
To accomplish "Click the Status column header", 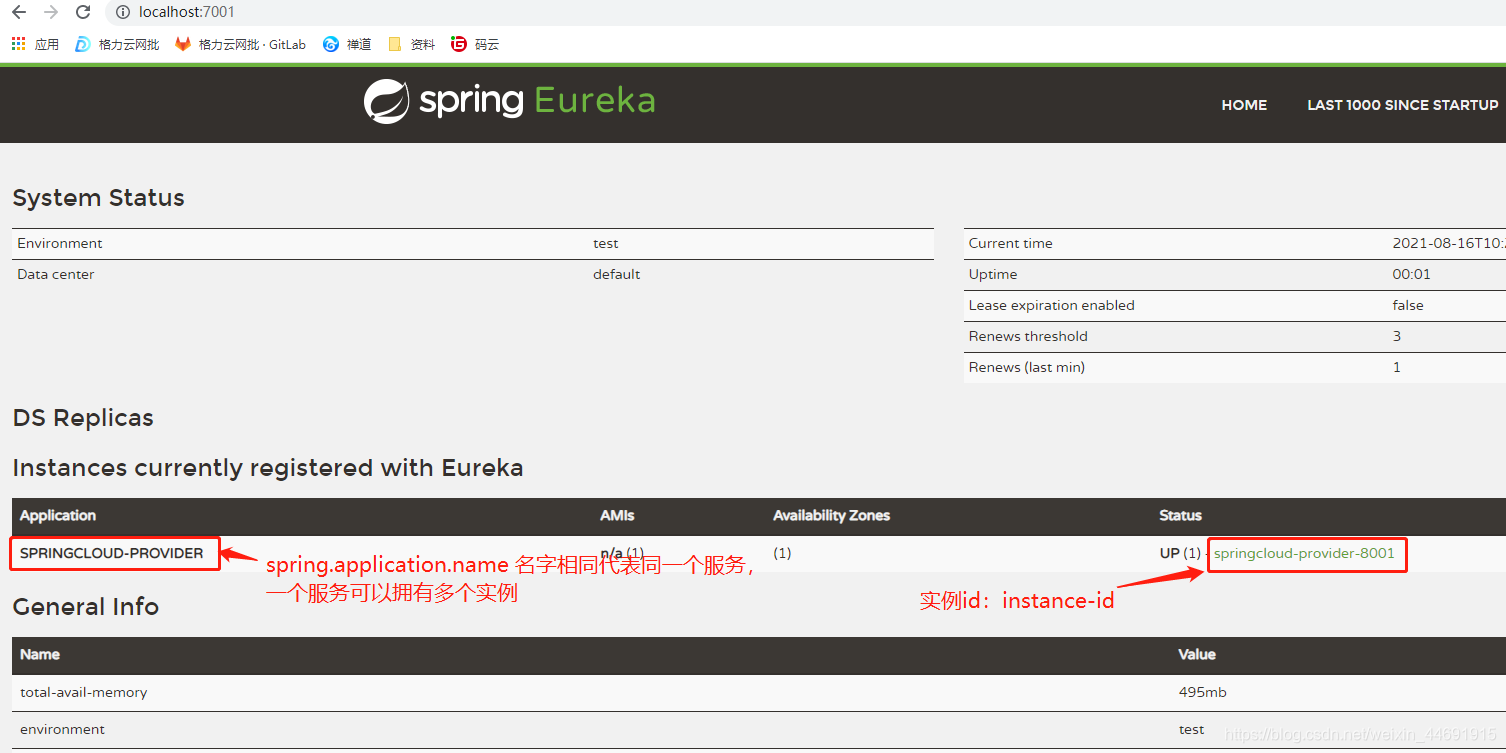I will coord(1180,516).
